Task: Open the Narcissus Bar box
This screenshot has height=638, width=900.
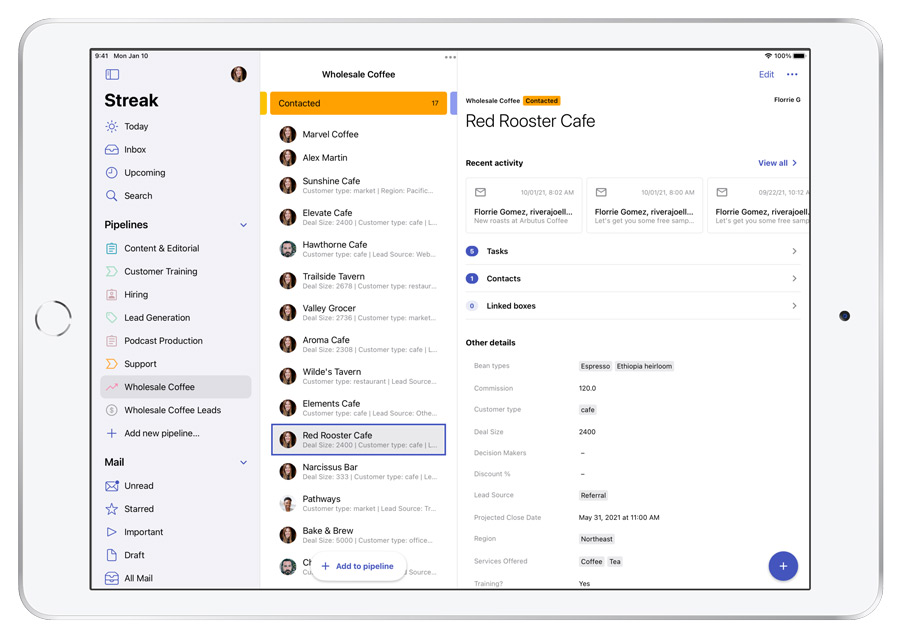Action: 358,472
